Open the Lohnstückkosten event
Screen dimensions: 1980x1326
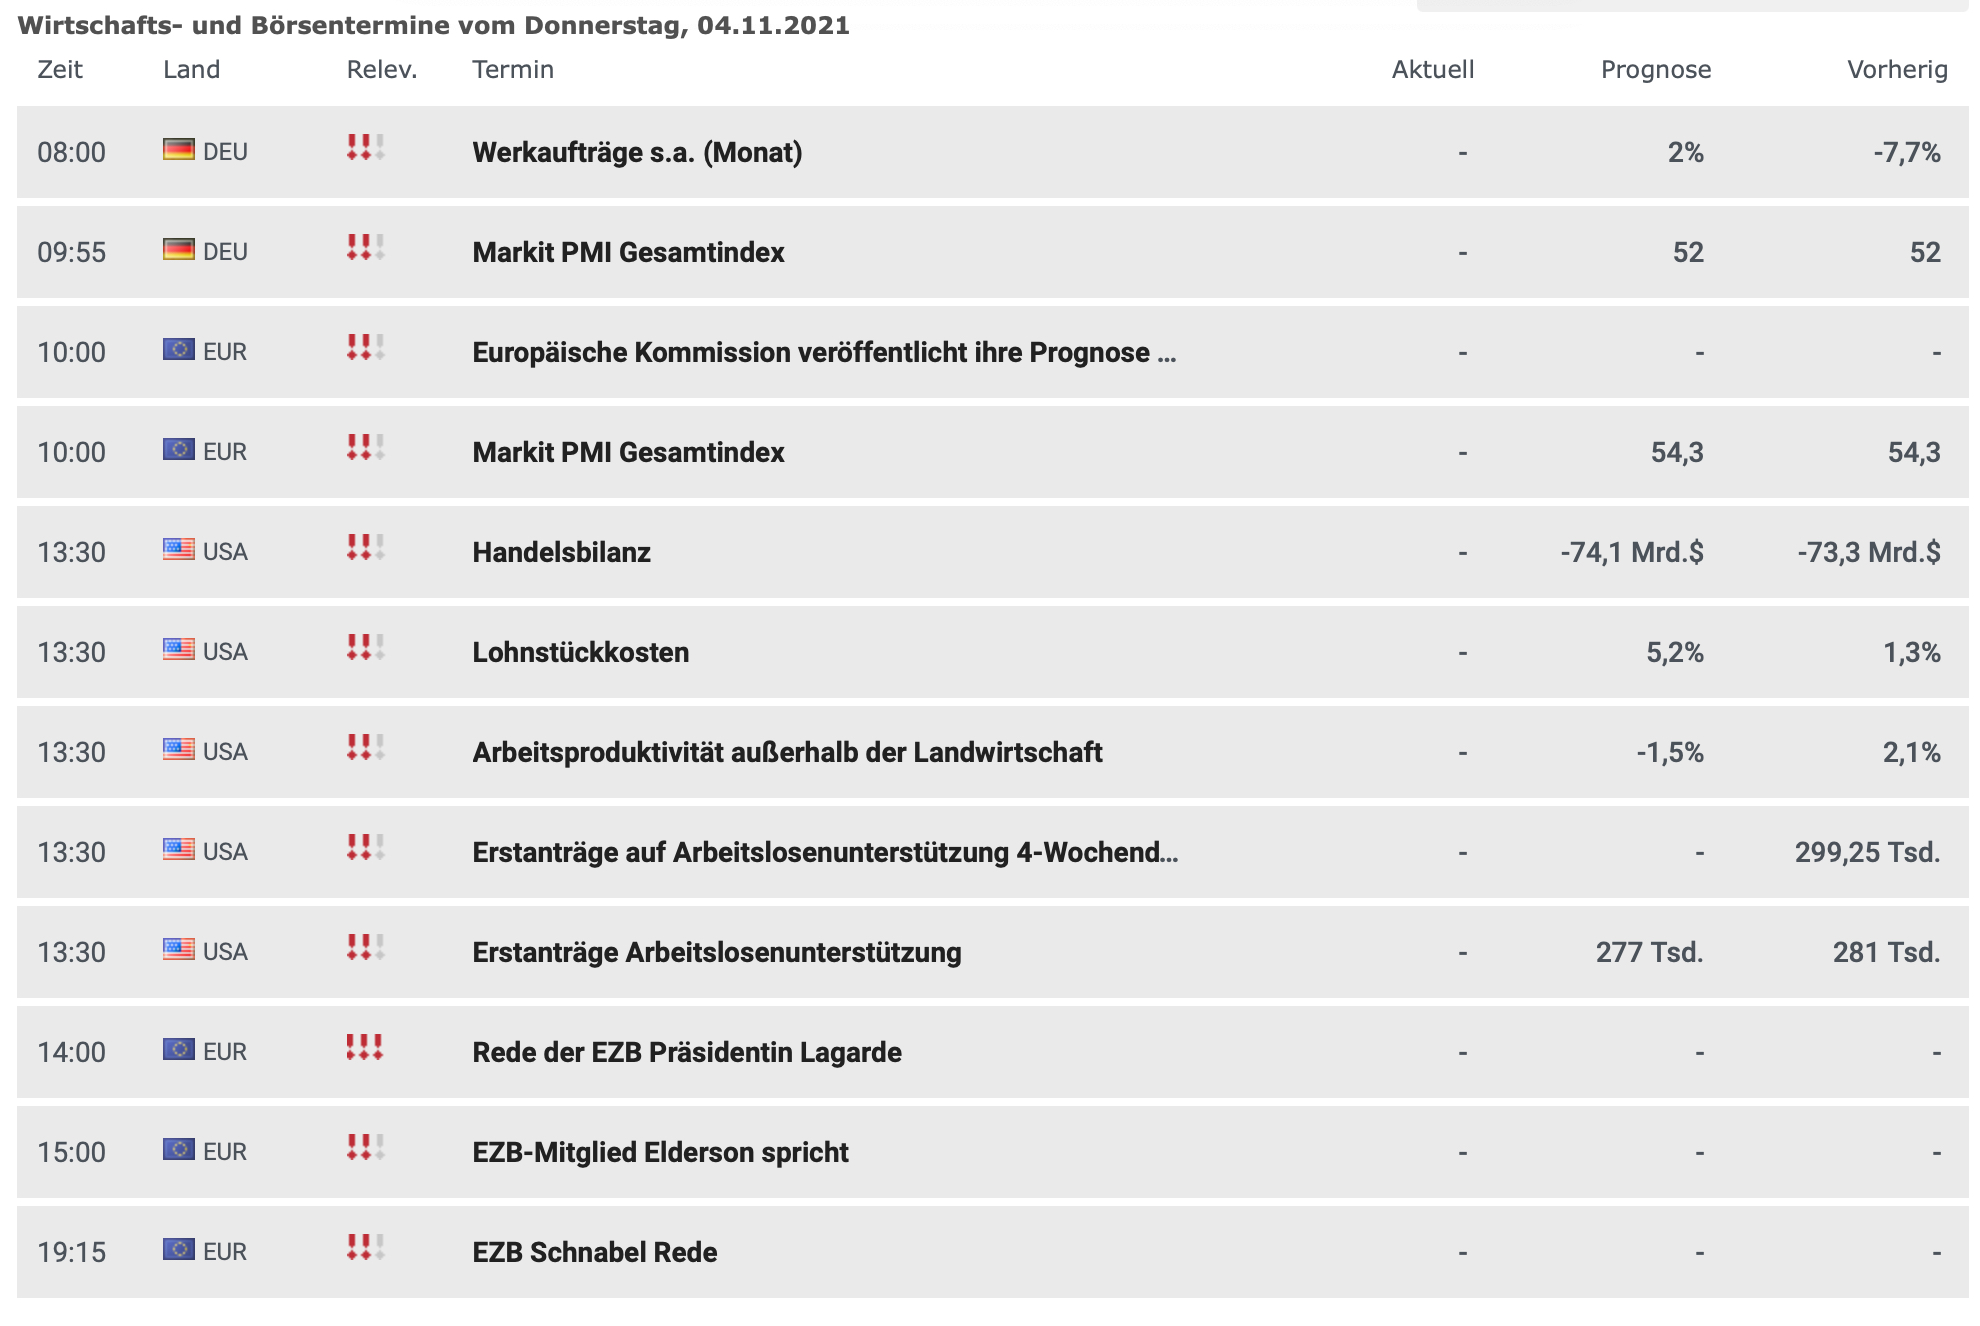[x=580, y=652]
